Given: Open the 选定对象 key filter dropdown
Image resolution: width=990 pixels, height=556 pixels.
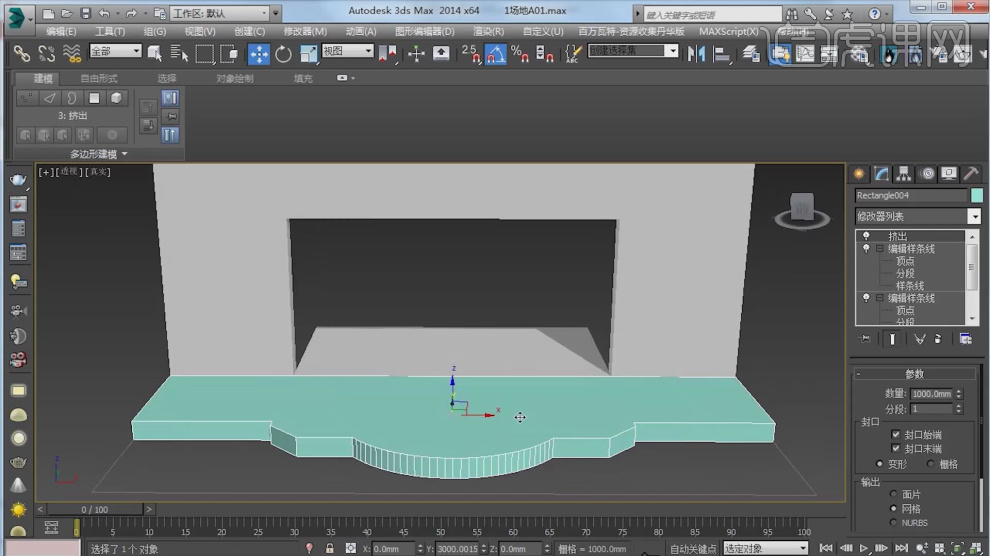Looking at the screenshot, I should click(765, 548).
